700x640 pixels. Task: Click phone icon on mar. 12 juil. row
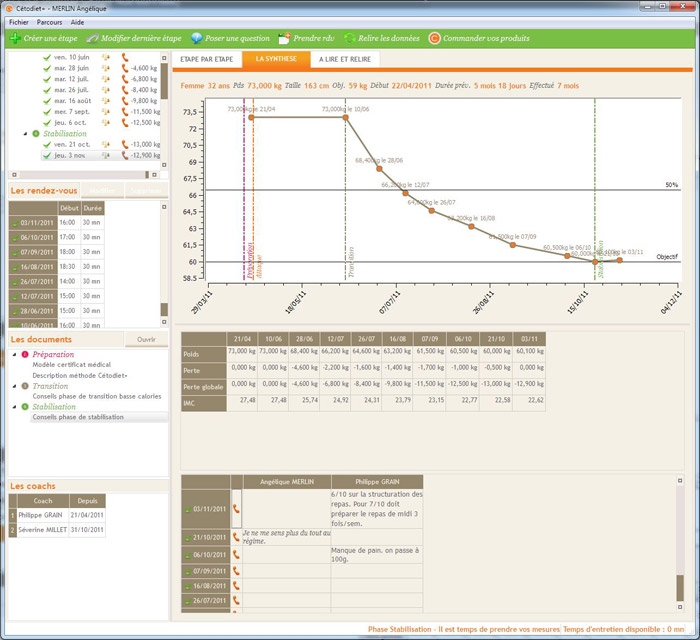(125, 79)
